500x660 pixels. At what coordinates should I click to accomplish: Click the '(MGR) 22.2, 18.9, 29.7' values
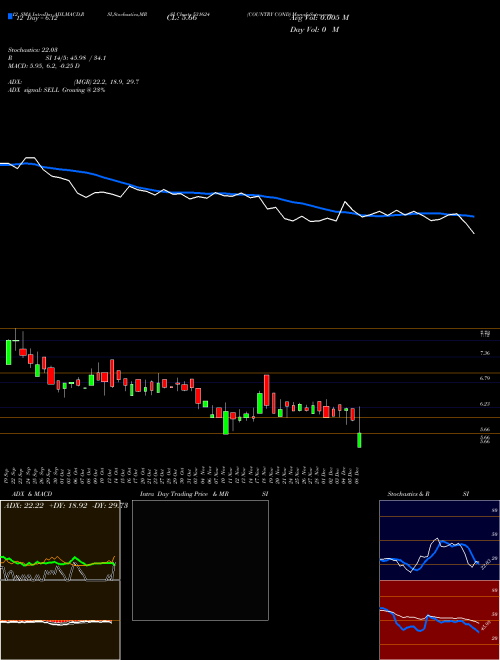[x=106, y=82]
